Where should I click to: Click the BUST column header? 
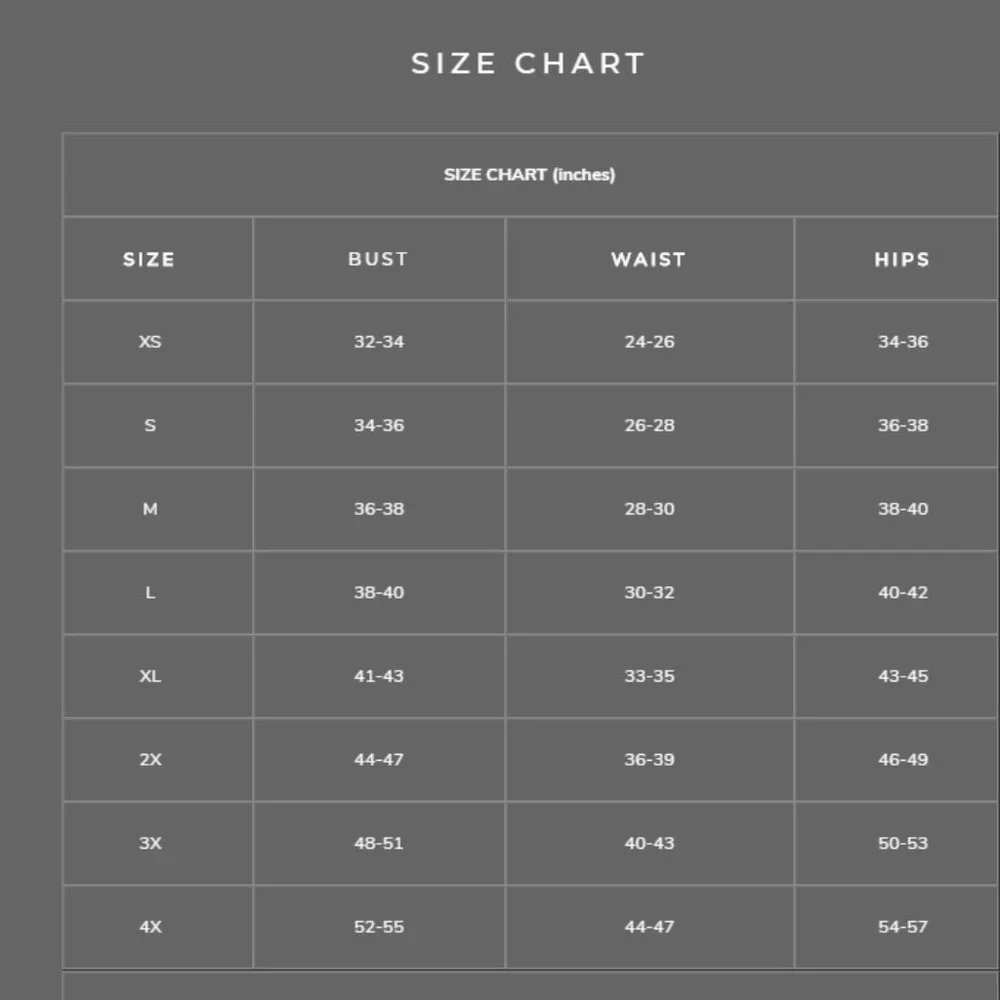[378, 259]
